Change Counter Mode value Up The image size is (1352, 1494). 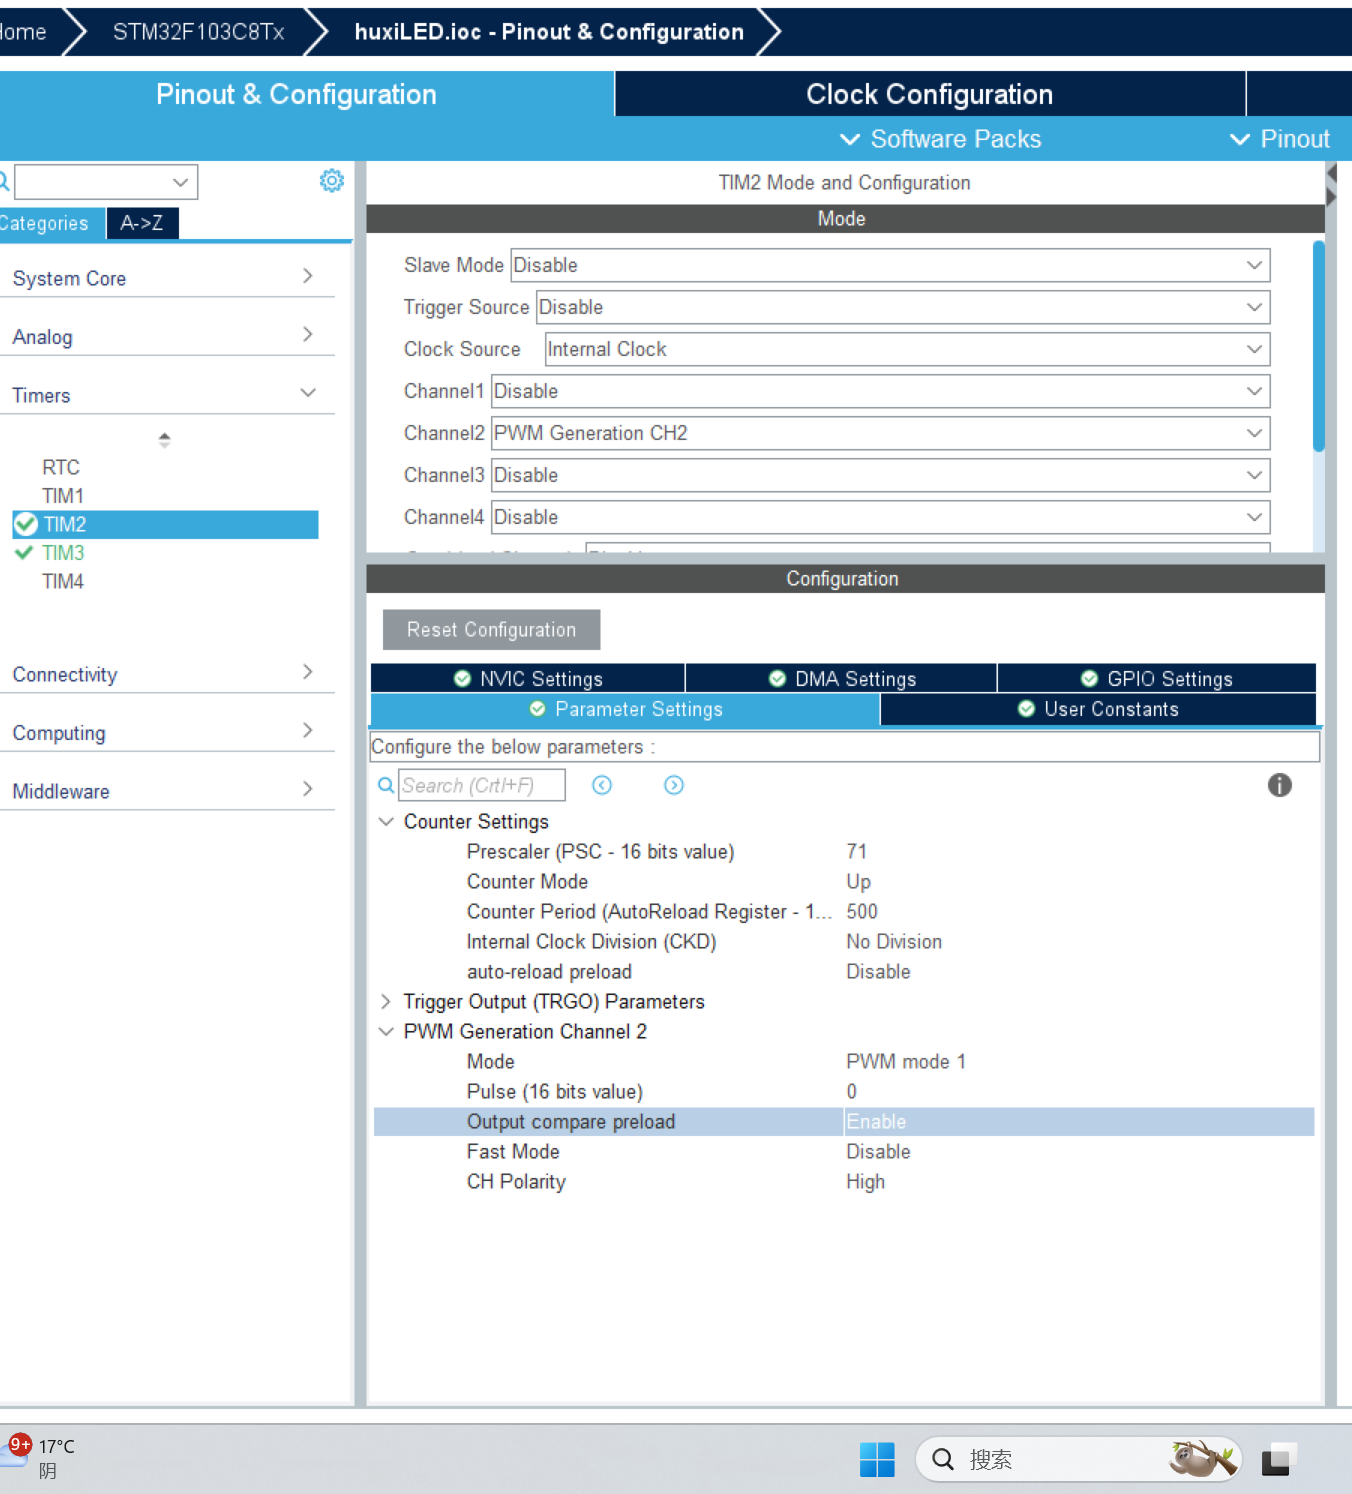(x=859, y=881)
